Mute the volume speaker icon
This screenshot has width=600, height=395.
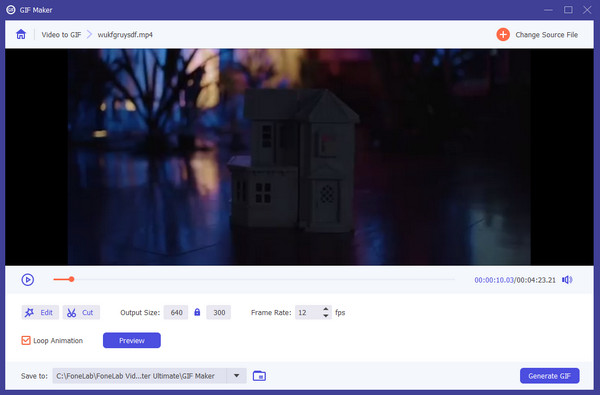[567, 280]
